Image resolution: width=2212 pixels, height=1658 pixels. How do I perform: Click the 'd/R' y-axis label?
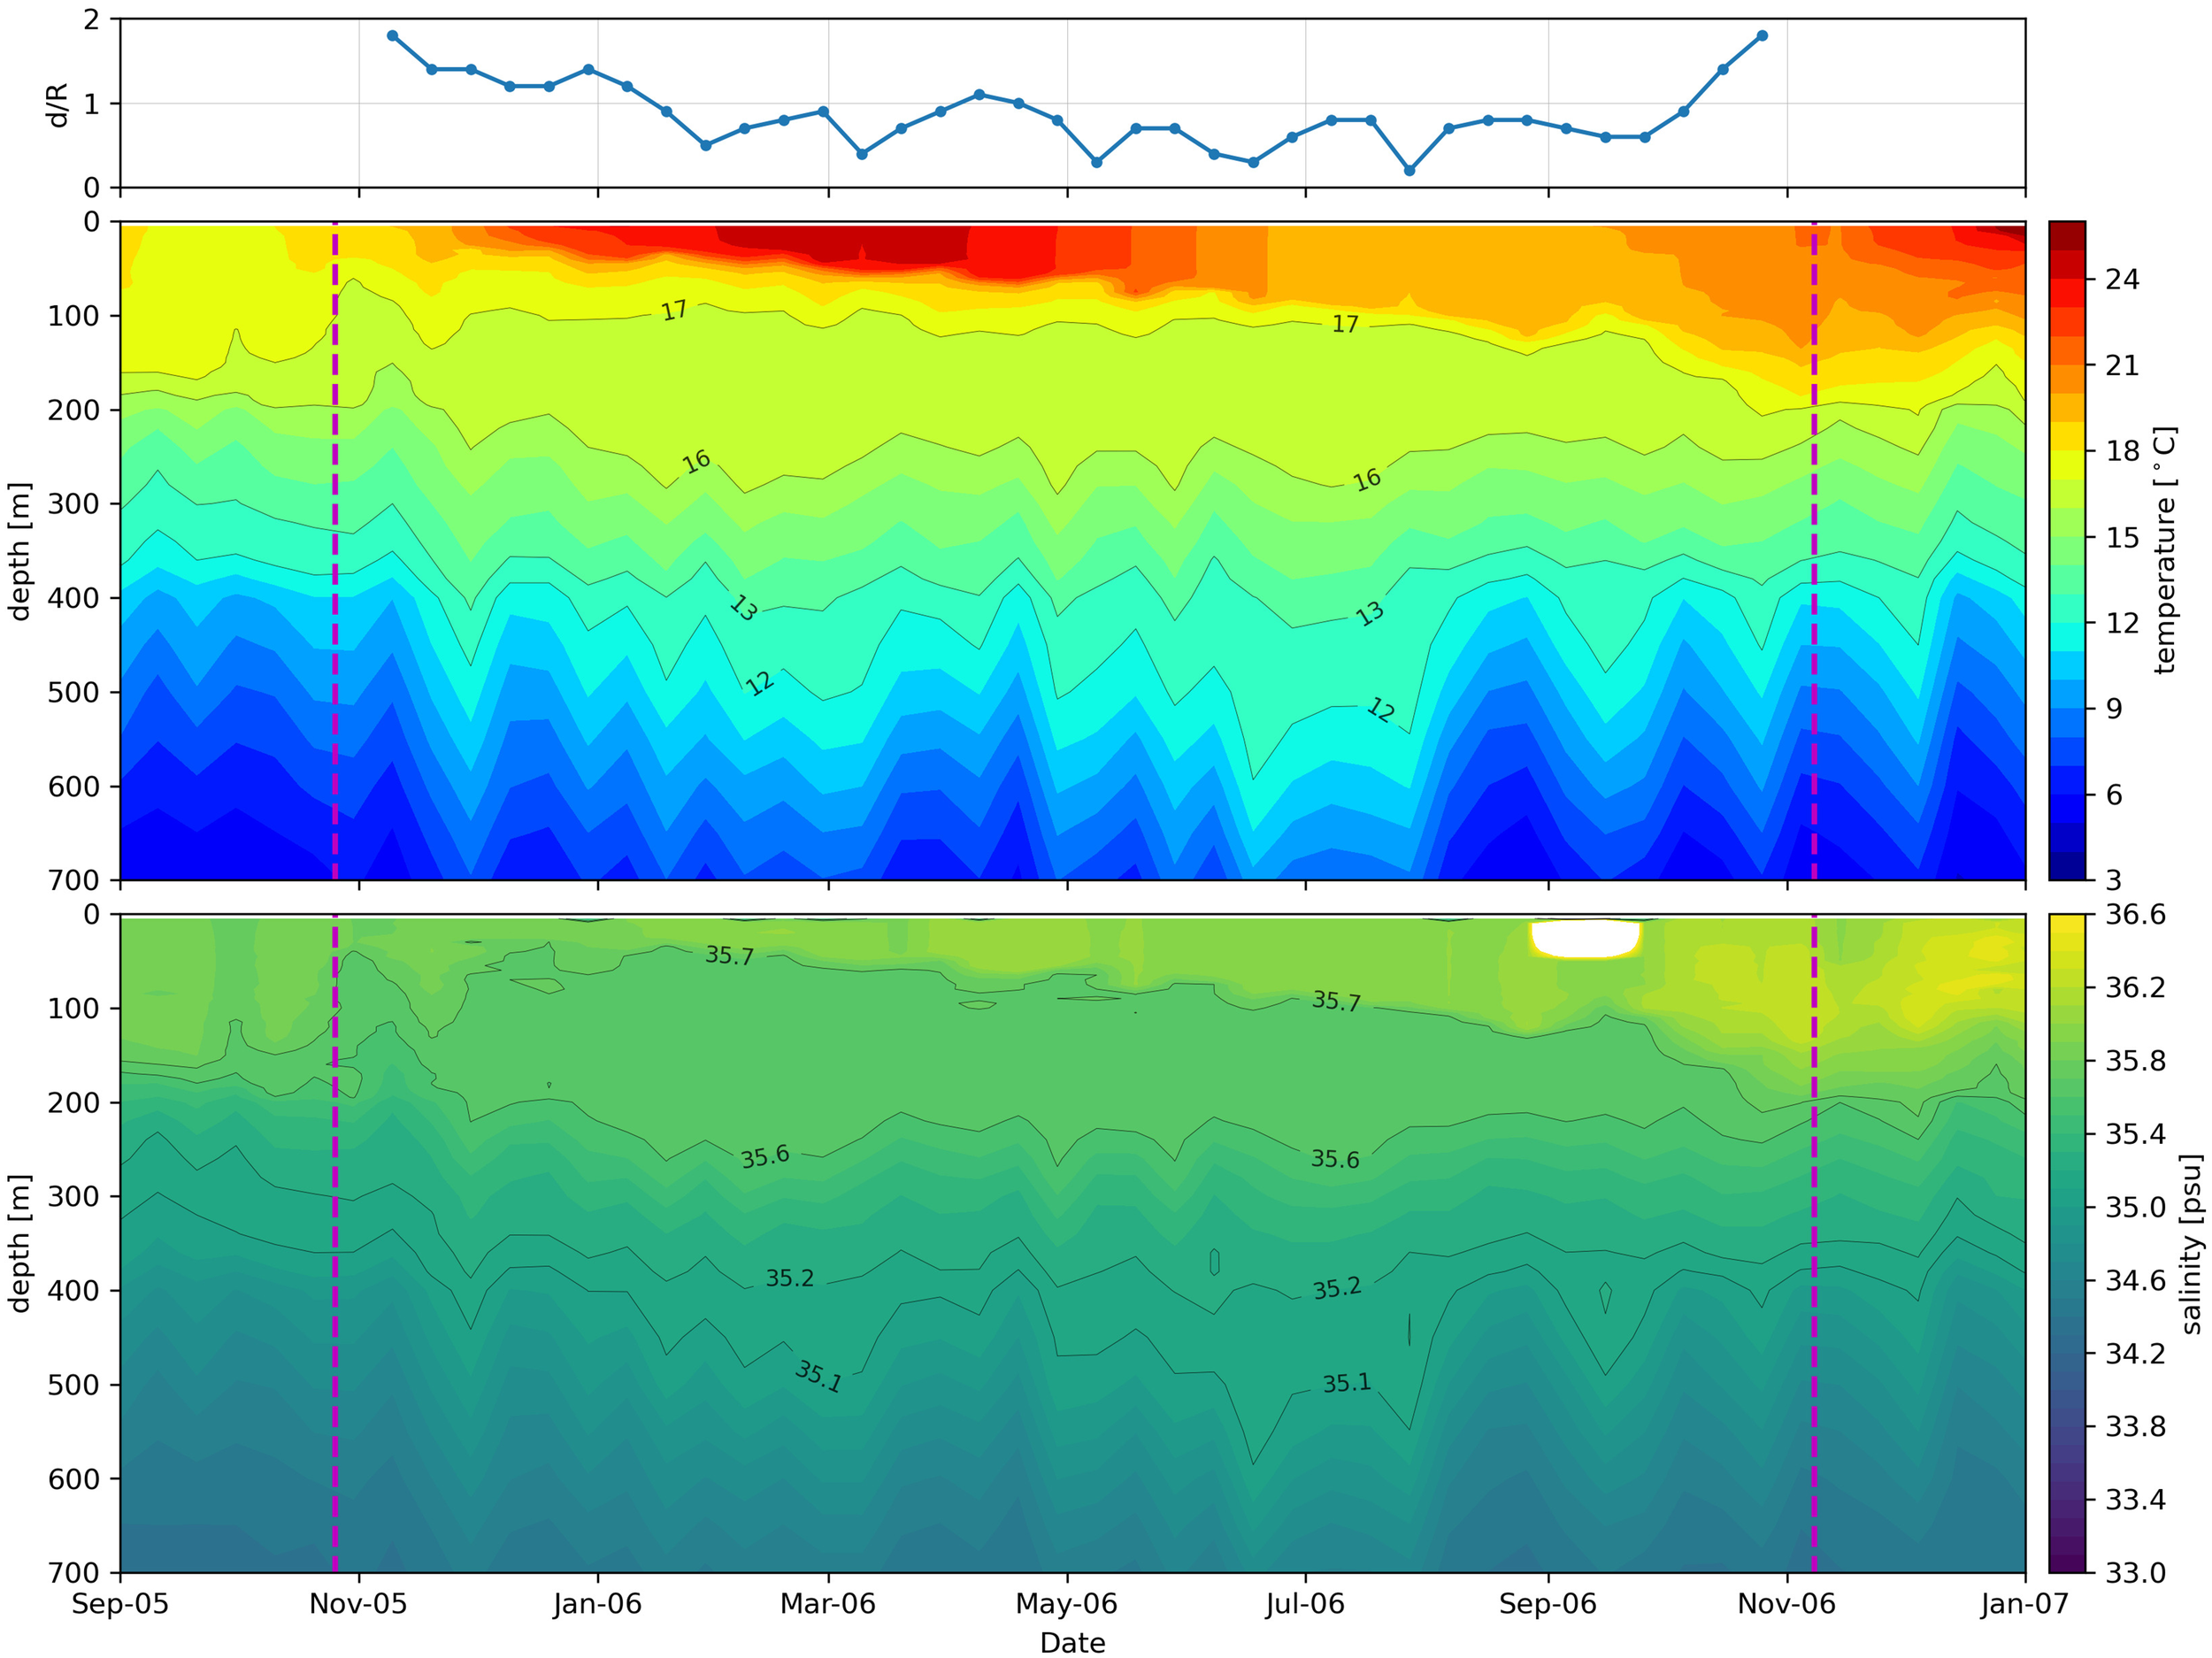[x=58, y=104]
